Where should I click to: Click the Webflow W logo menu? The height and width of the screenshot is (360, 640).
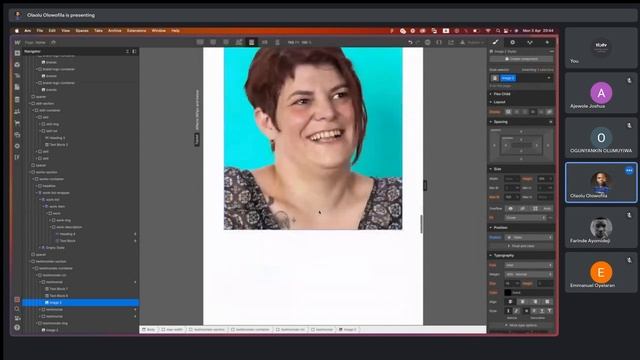coord(17,42)
